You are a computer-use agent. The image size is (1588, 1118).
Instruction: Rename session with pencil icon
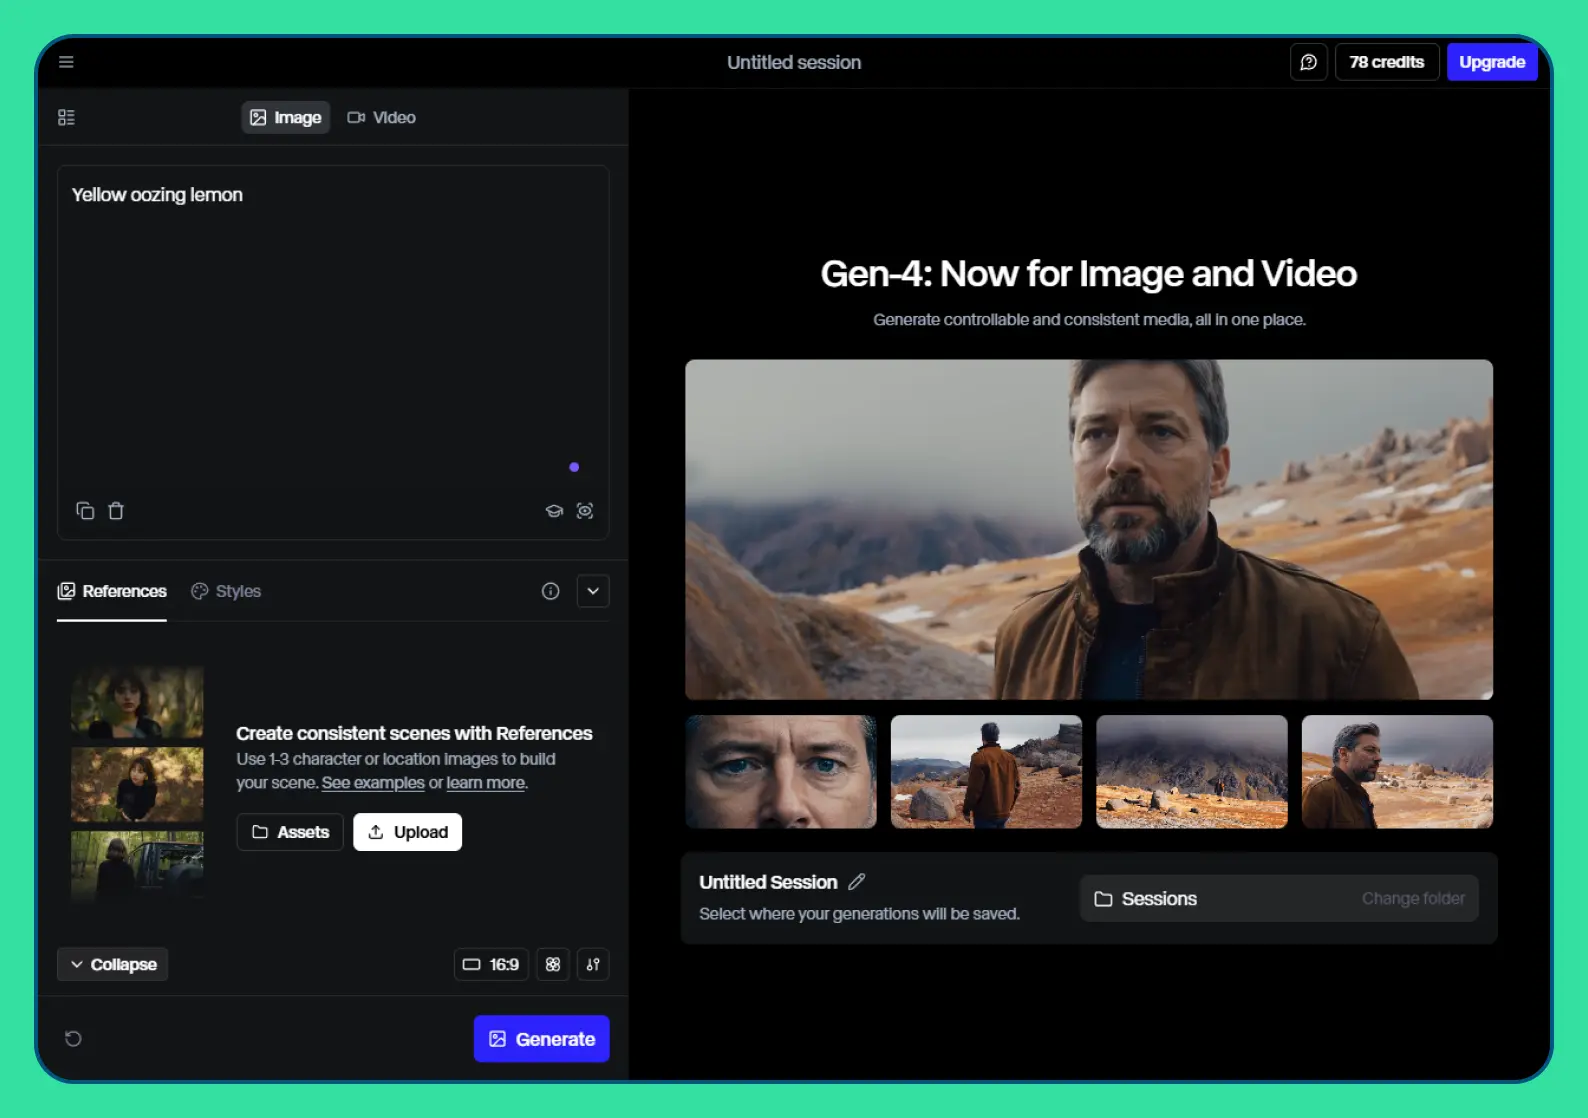857,882
